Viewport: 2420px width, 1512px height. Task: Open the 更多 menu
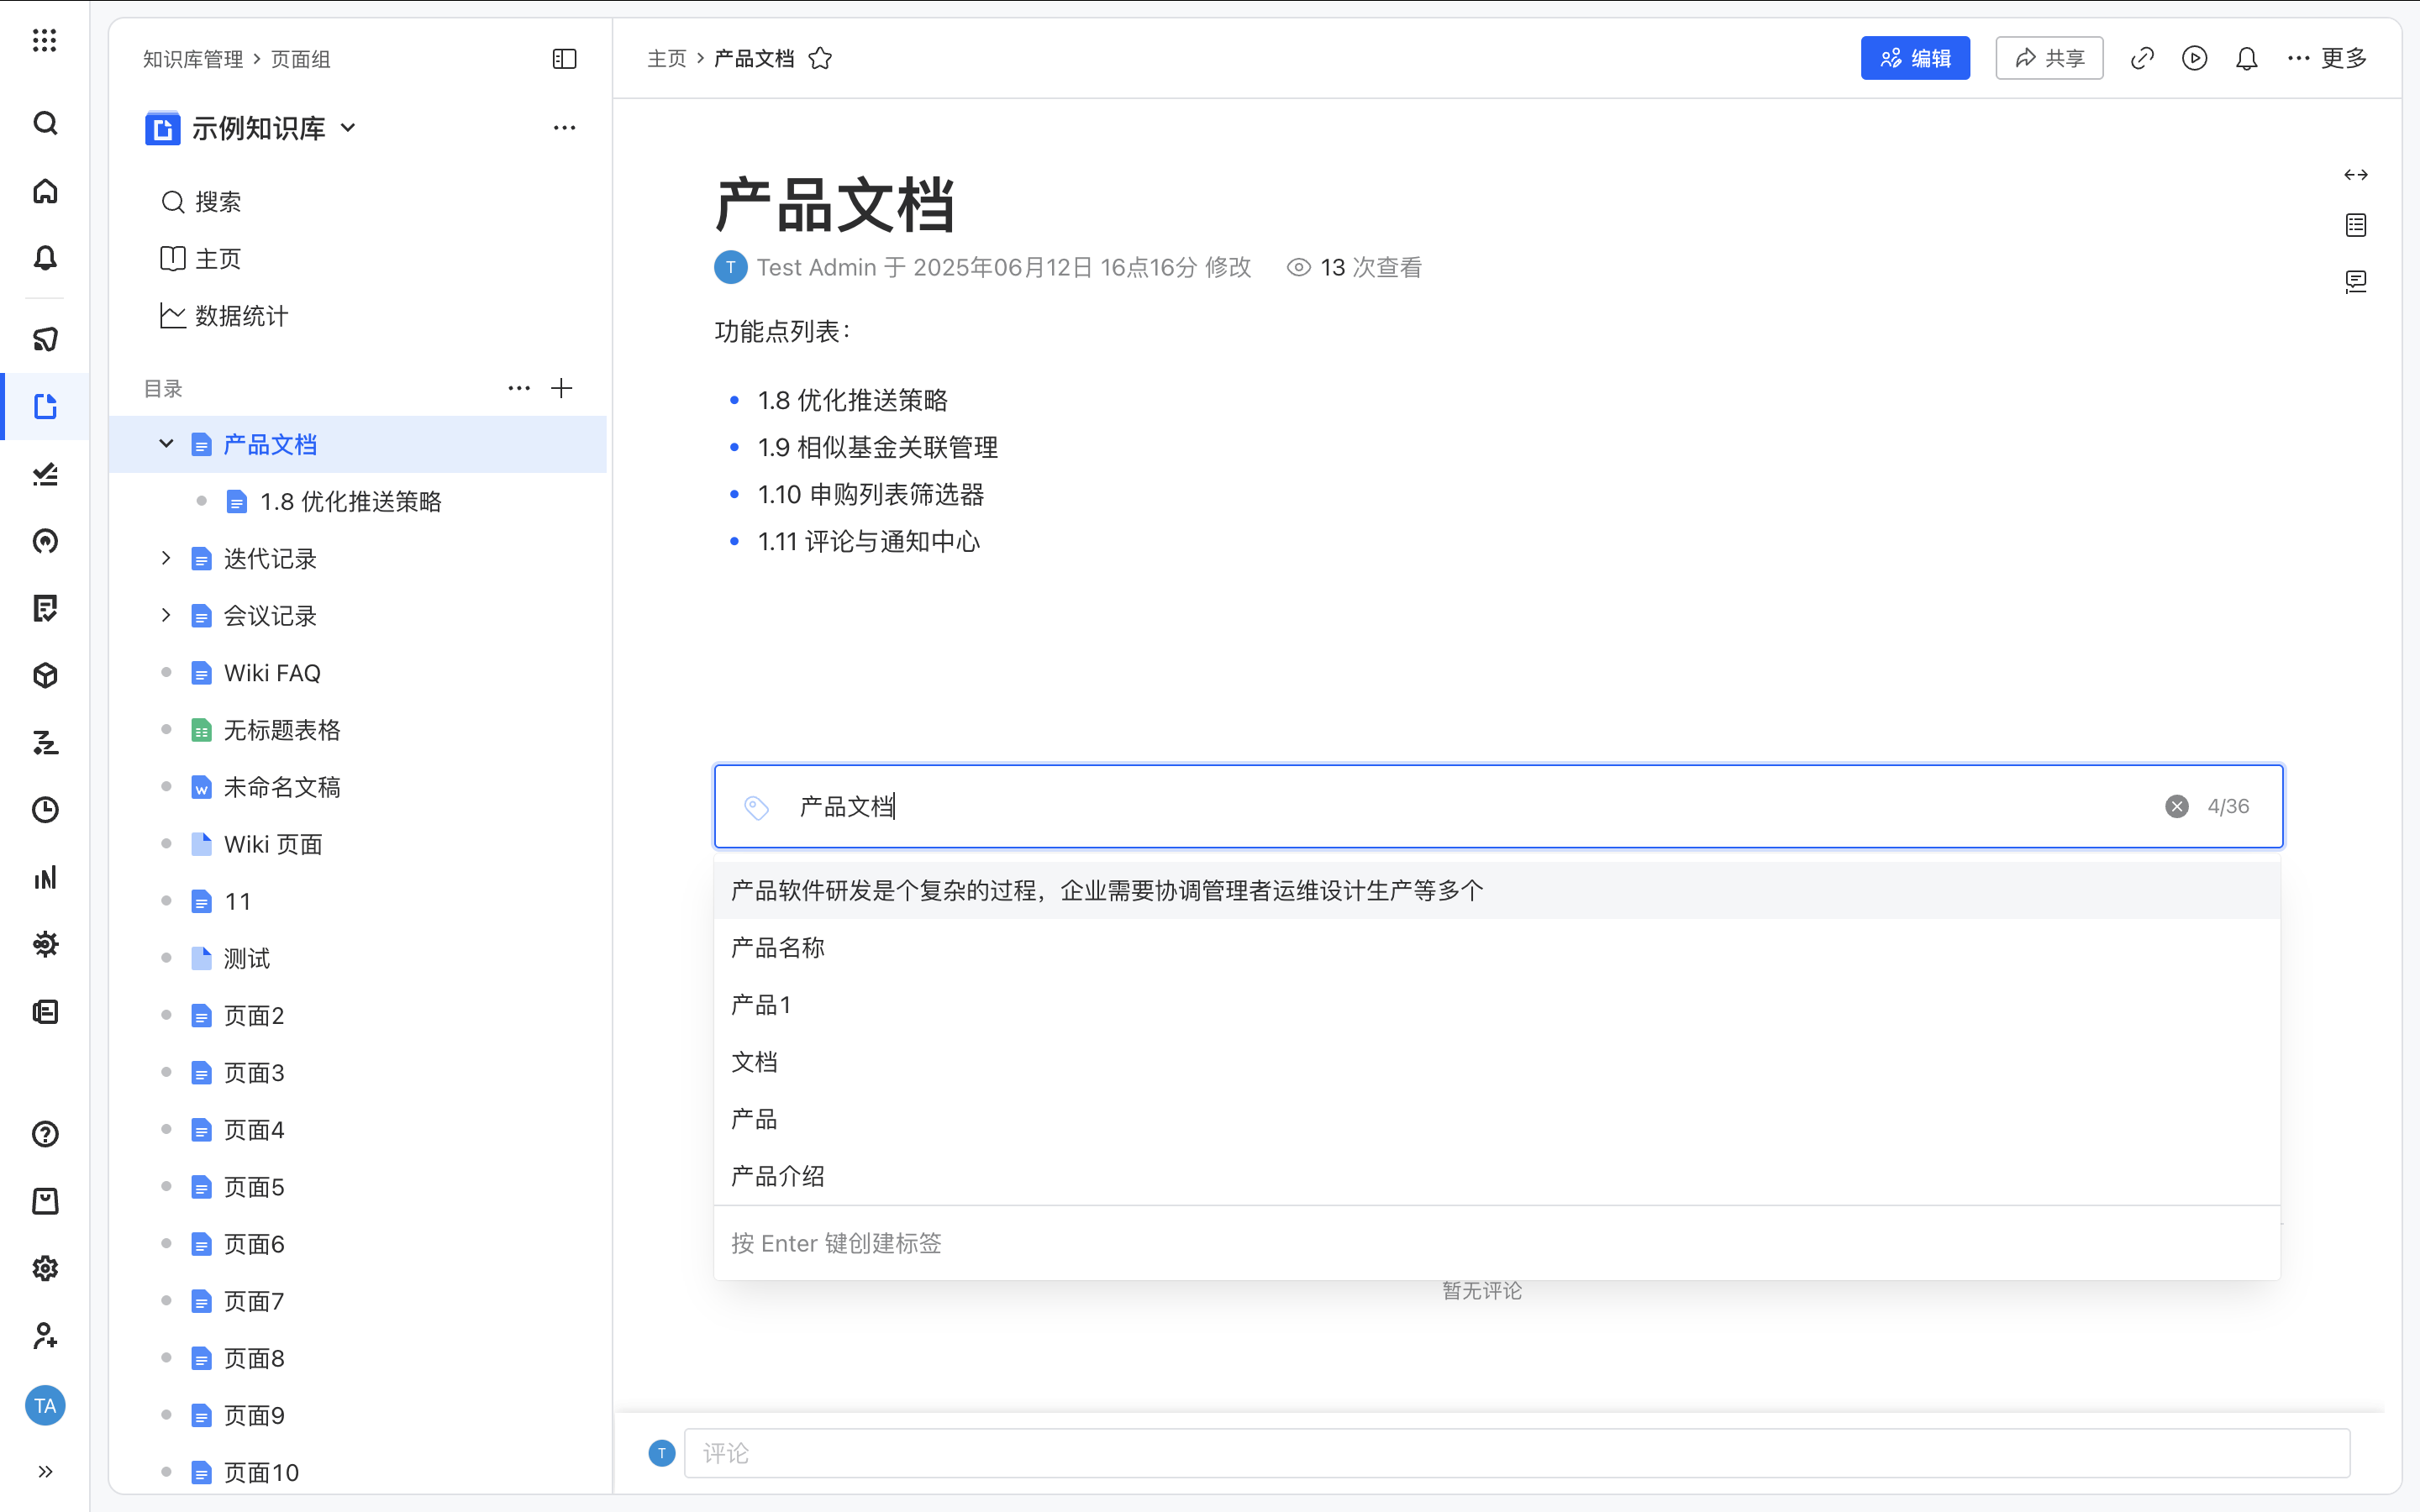pyautogui.click(x=2327, y=58)
